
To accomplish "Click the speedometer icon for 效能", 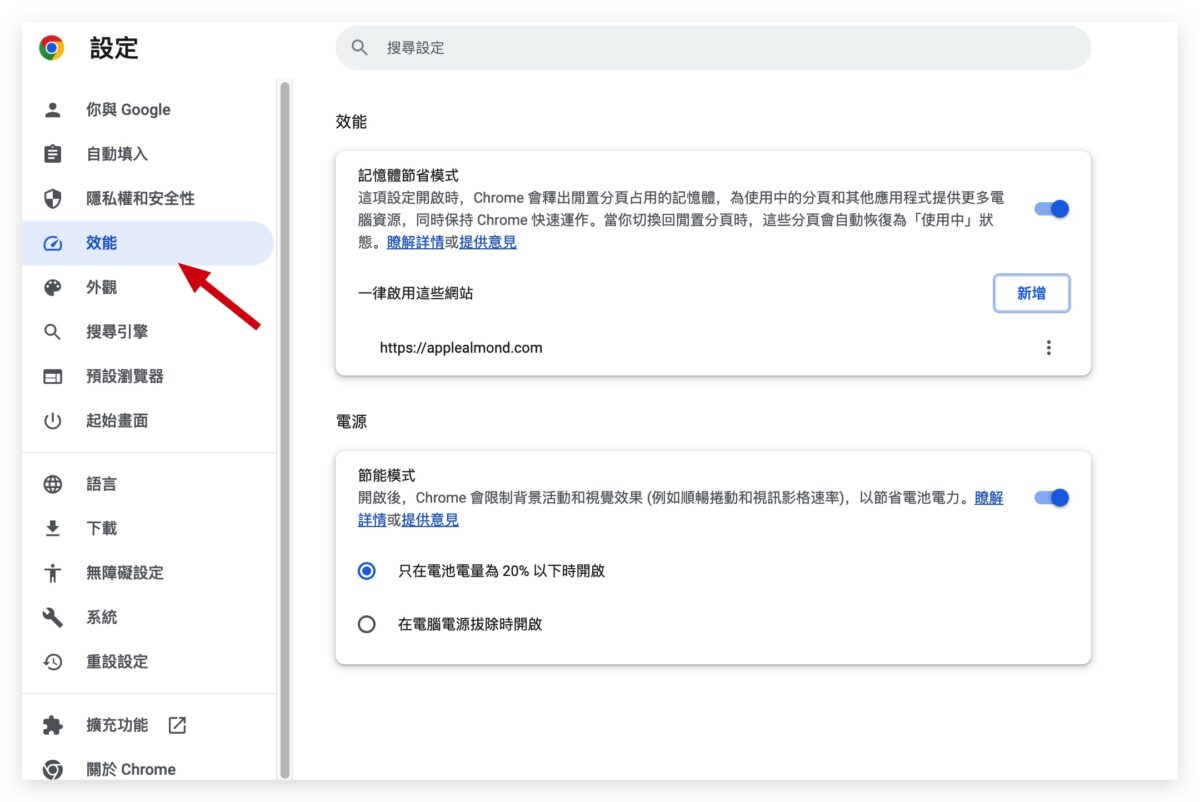I will [x=53, y=243].
